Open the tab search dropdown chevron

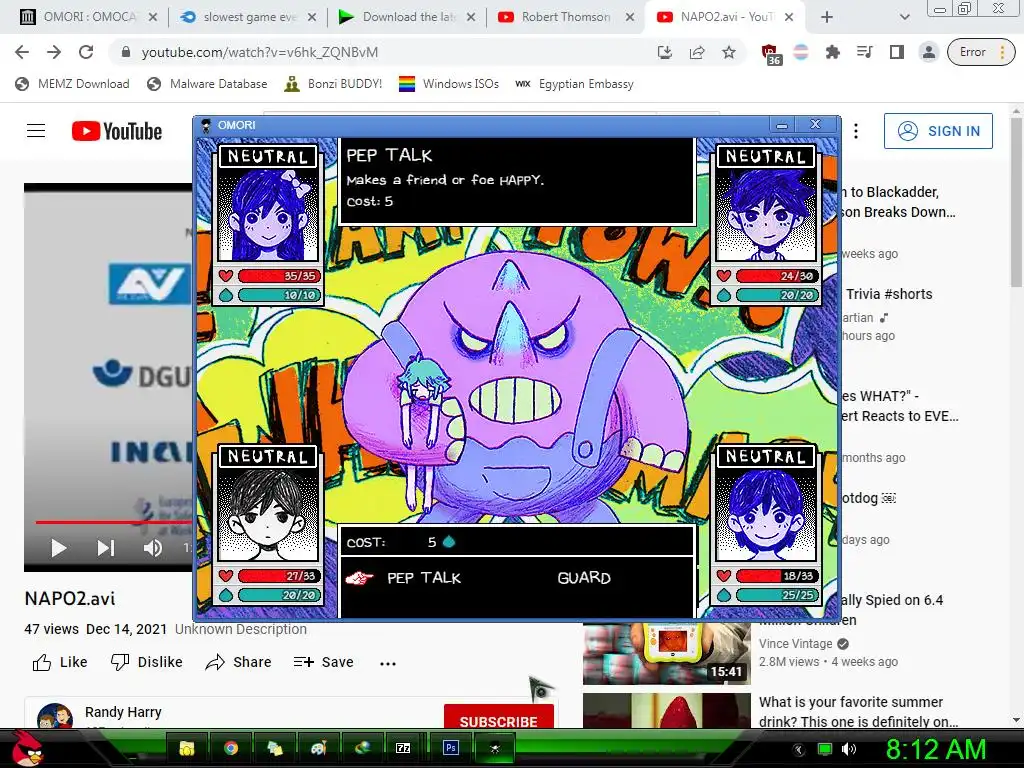(x=904, y=17)
